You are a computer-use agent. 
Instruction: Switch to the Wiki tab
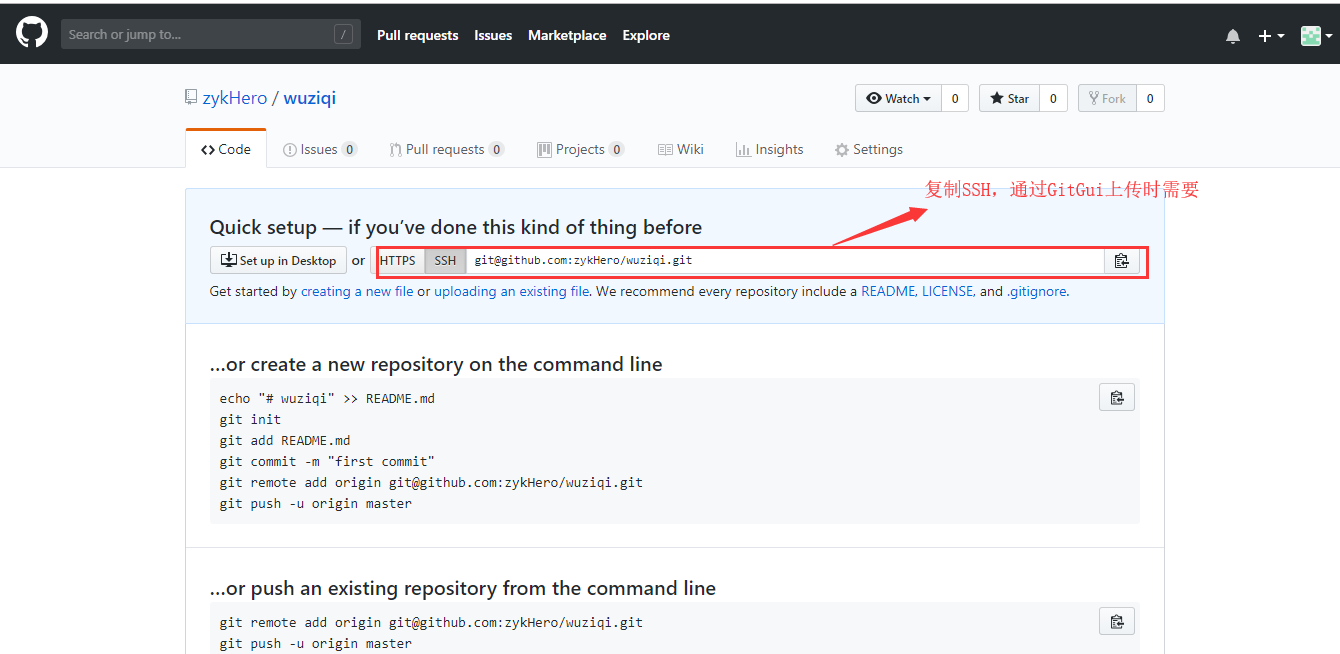pyautogui.click(x=681, y=149)
